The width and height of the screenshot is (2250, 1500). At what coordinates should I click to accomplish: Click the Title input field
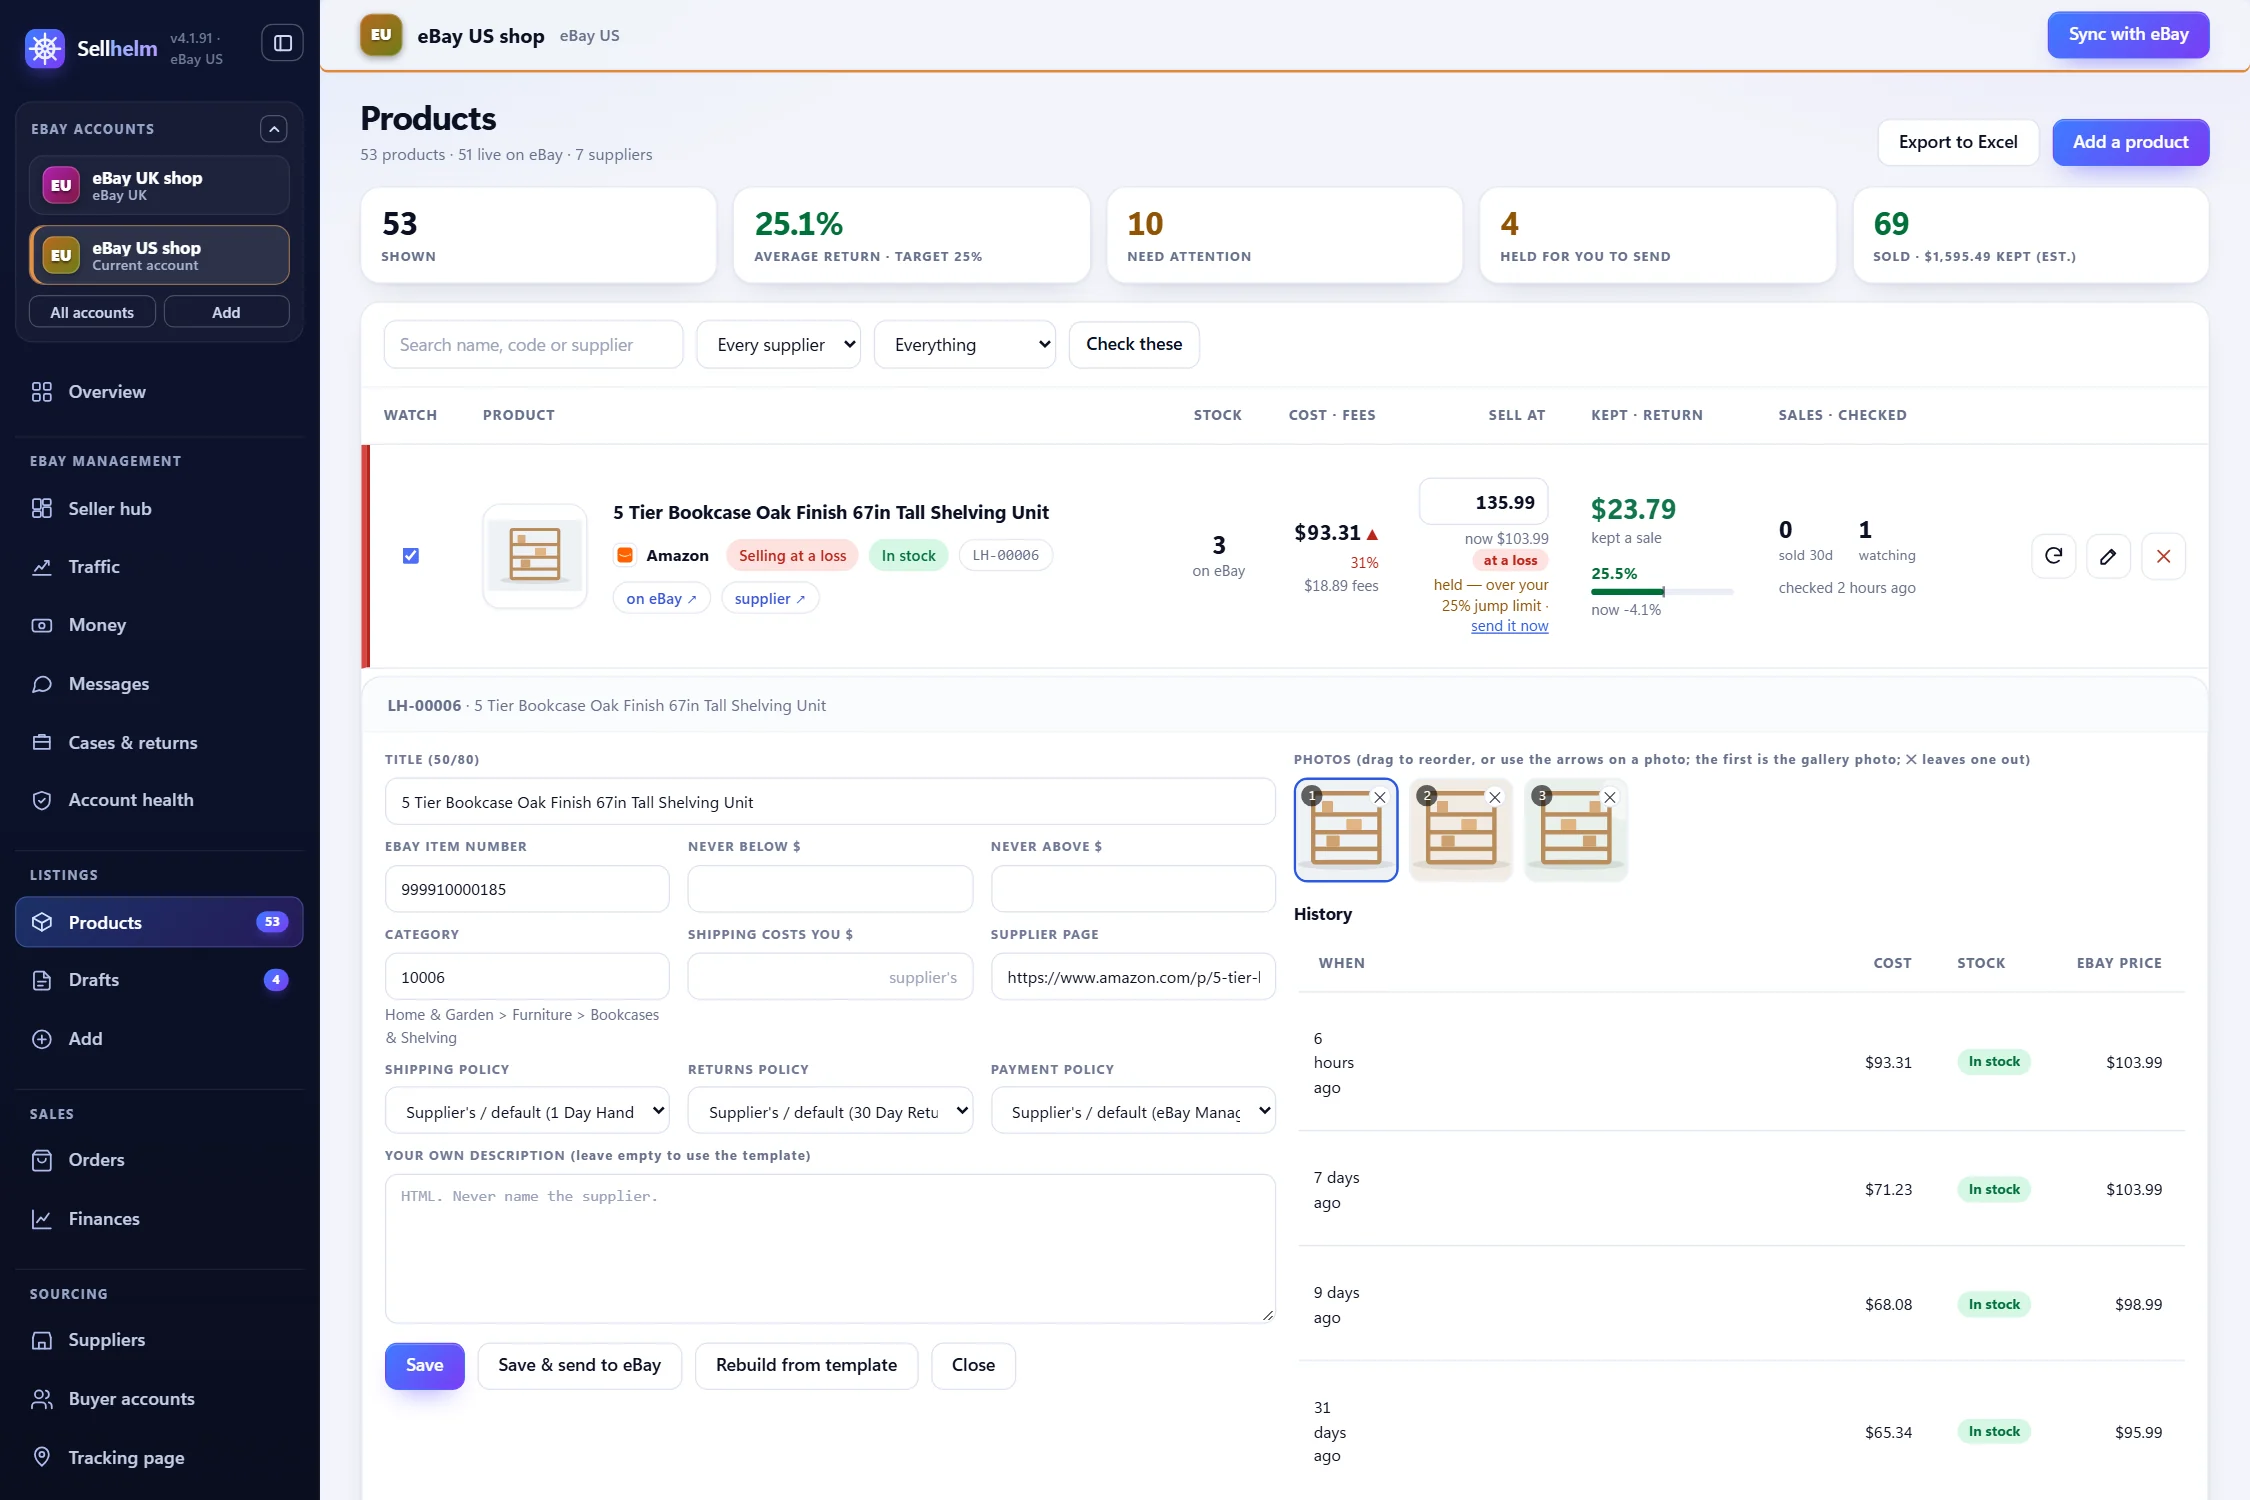click(830, 802)
